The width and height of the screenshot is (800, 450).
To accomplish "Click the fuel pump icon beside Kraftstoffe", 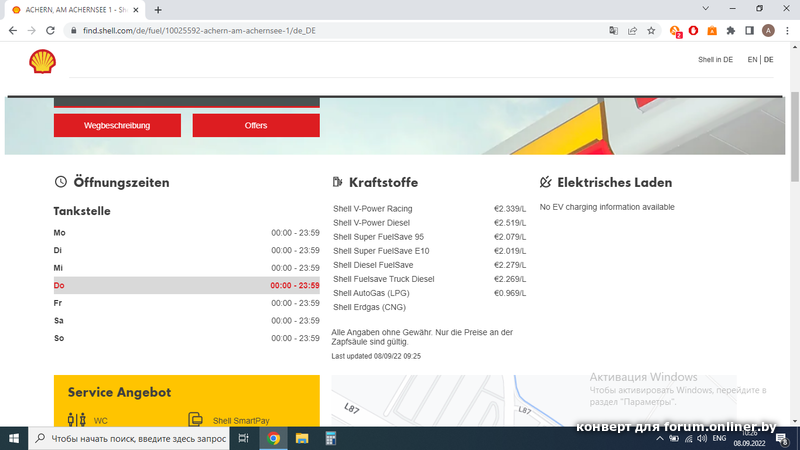I will point(337,182).
